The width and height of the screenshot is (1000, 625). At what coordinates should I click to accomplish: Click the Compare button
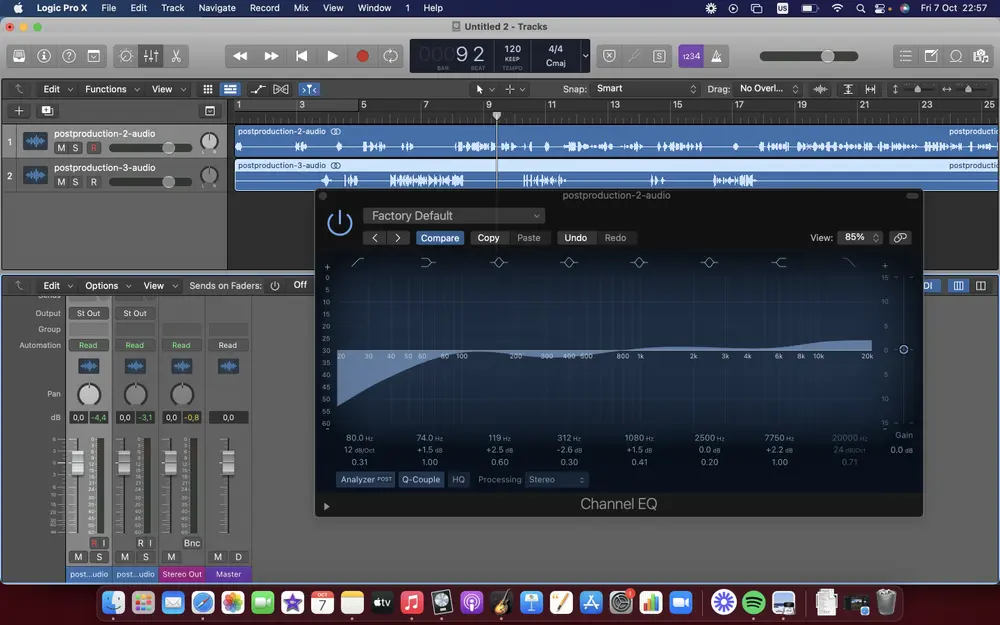coord(439,238)
